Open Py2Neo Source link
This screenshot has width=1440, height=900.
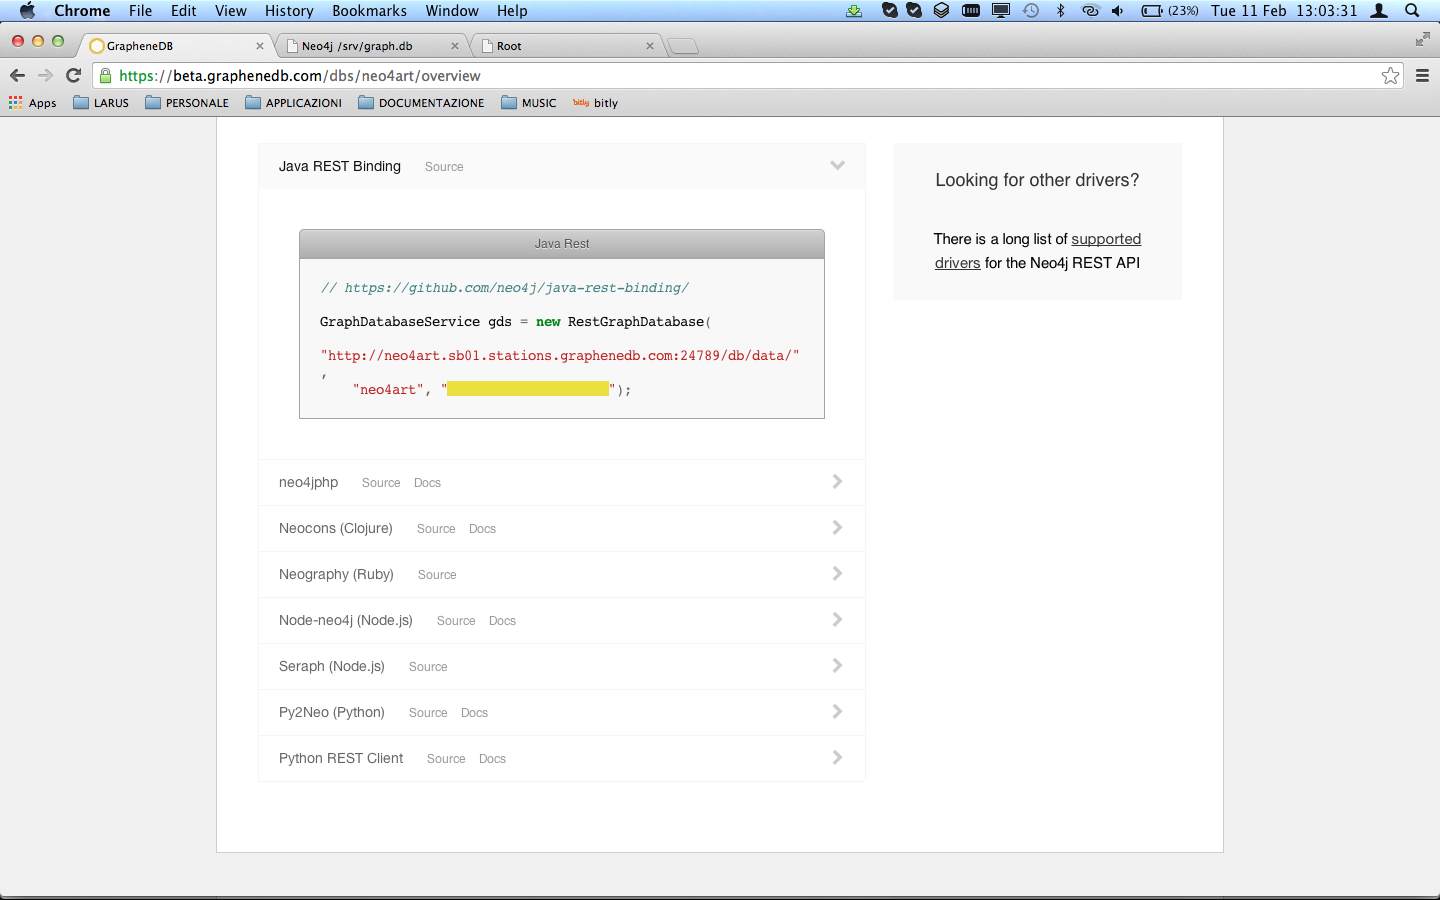pos(428,713)
